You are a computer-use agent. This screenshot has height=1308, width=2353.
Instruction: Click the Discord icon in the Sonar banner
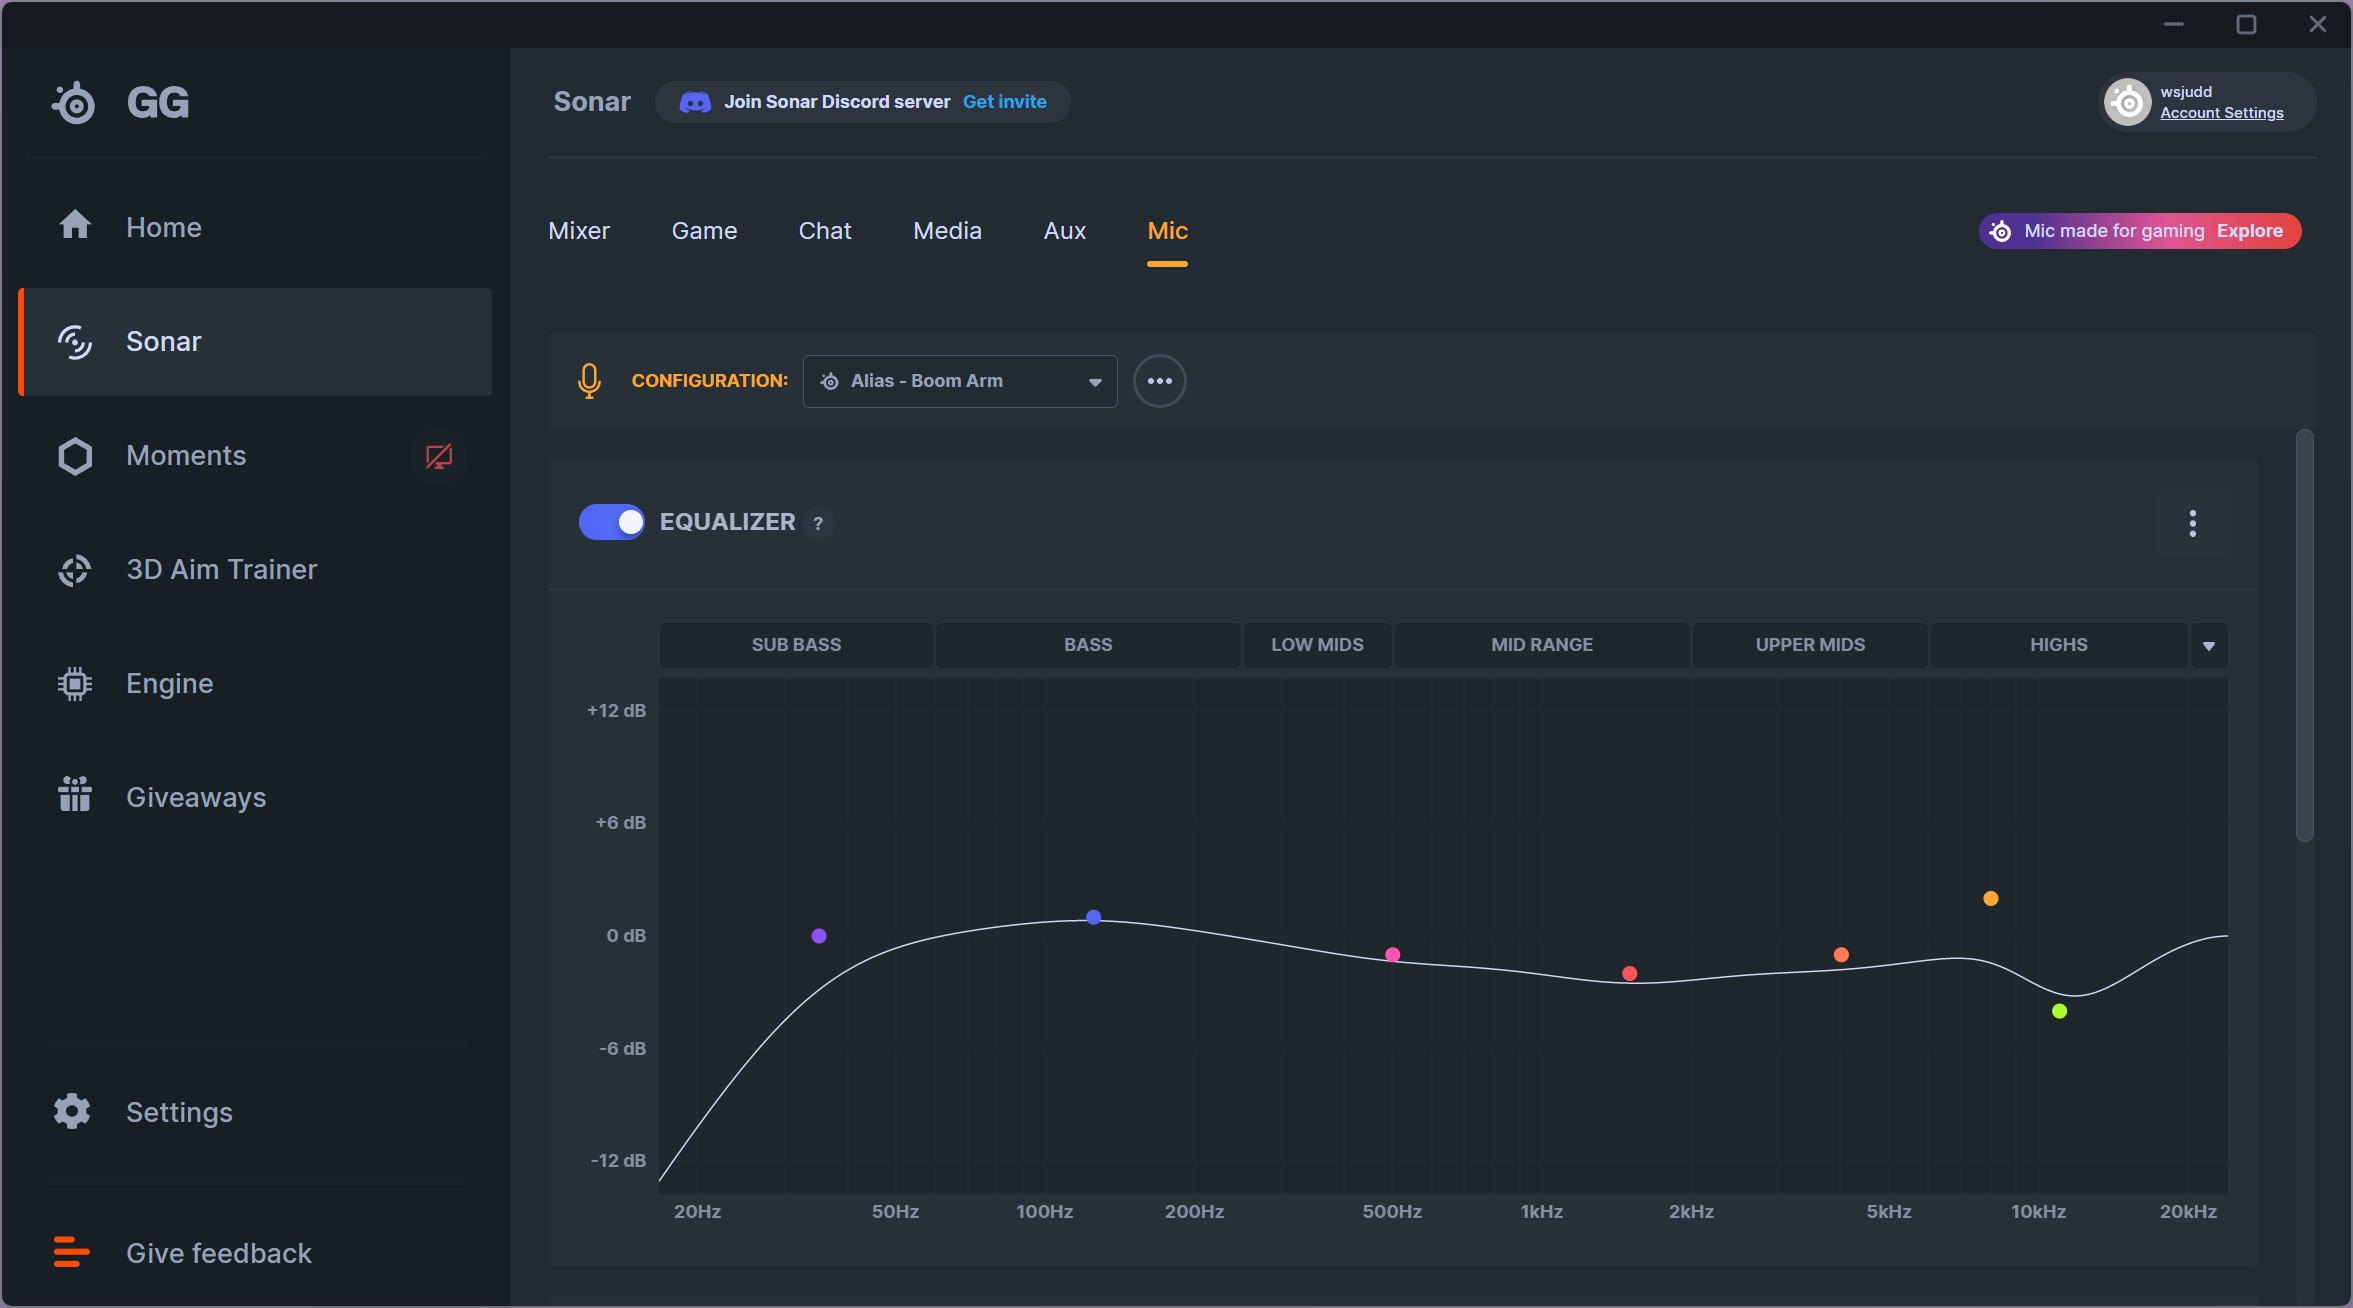[x=693, y=101]
